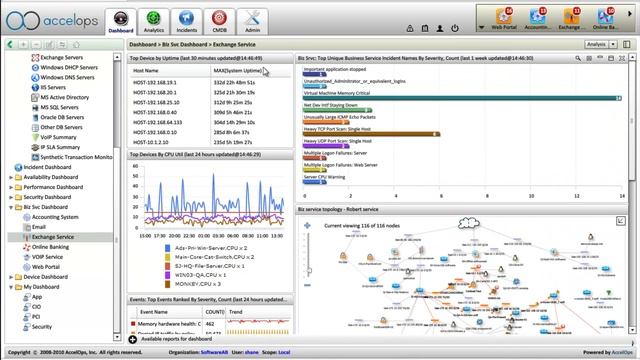This screenshot has width=640, height=360.
Task: Click the grid icon in incident chart header
Action: pos(589,58)
